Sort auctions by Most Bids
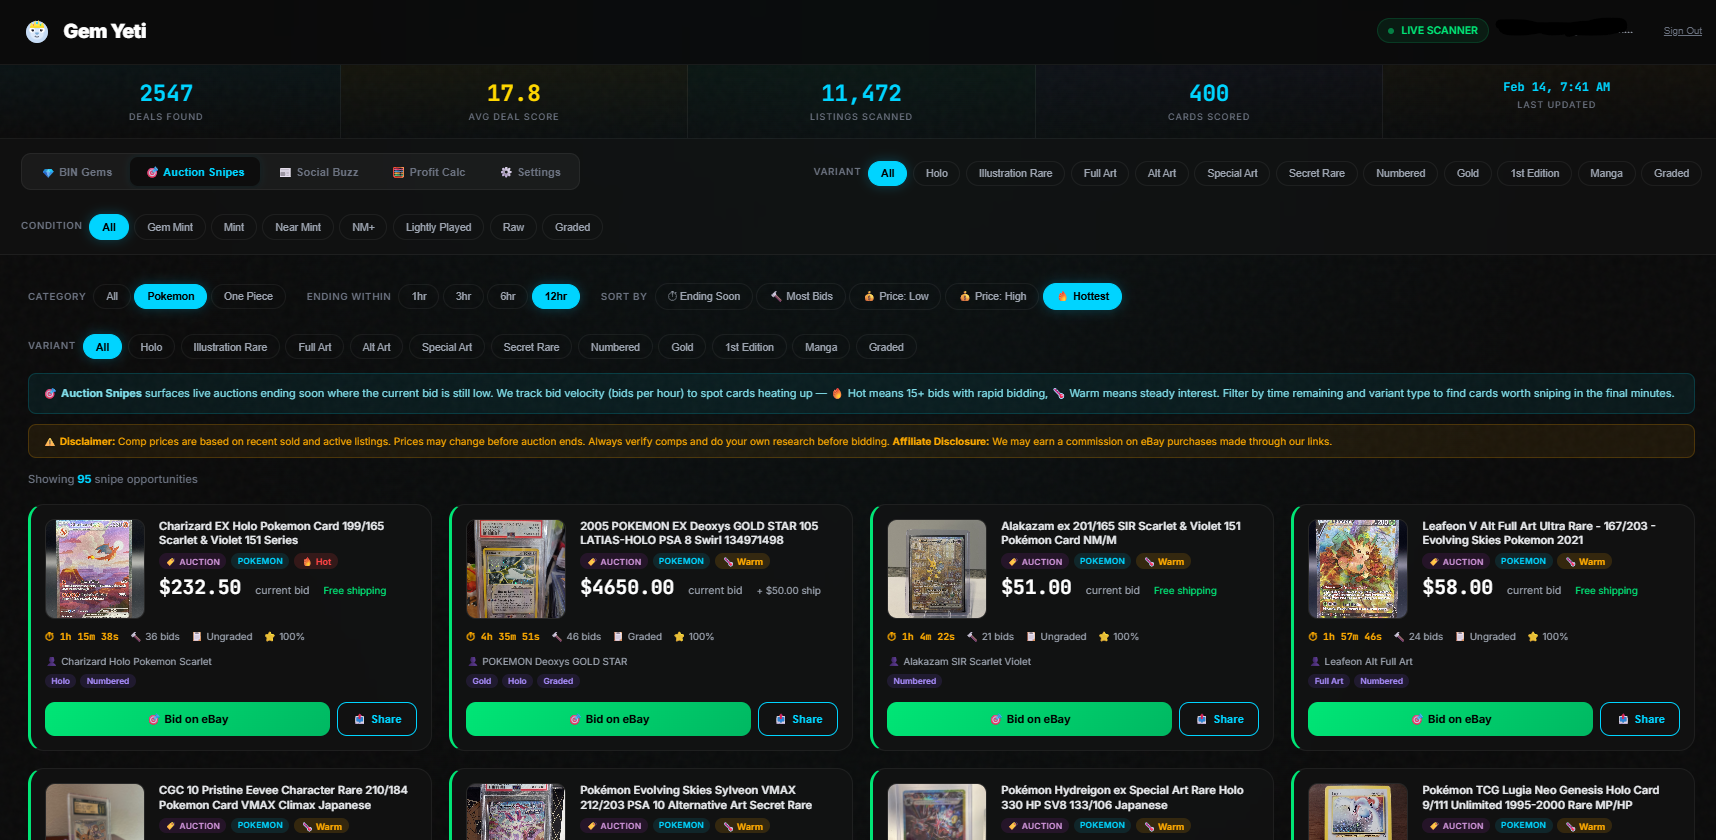 (802, 296)
